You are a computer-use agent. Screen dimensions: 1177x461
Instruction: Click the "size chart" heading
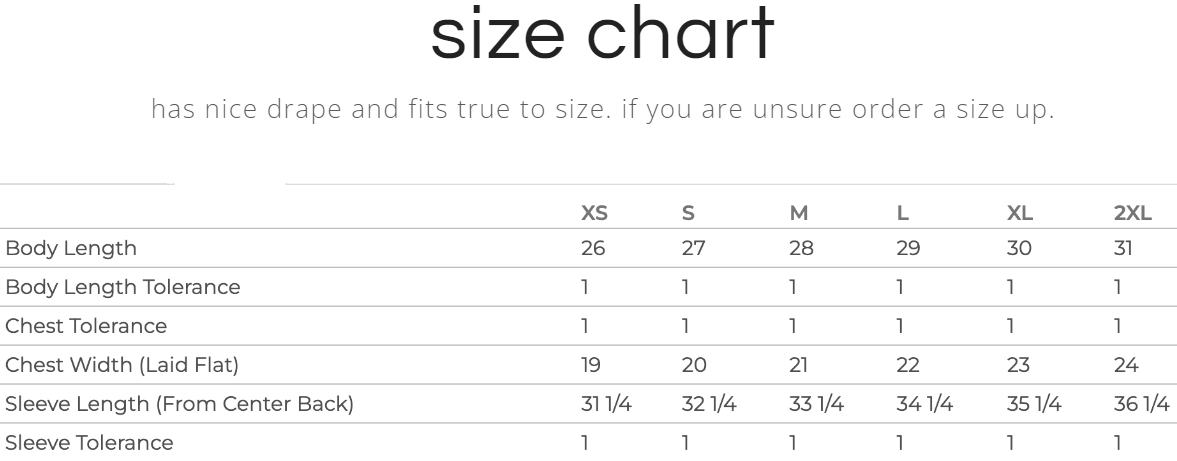[602, 34]
